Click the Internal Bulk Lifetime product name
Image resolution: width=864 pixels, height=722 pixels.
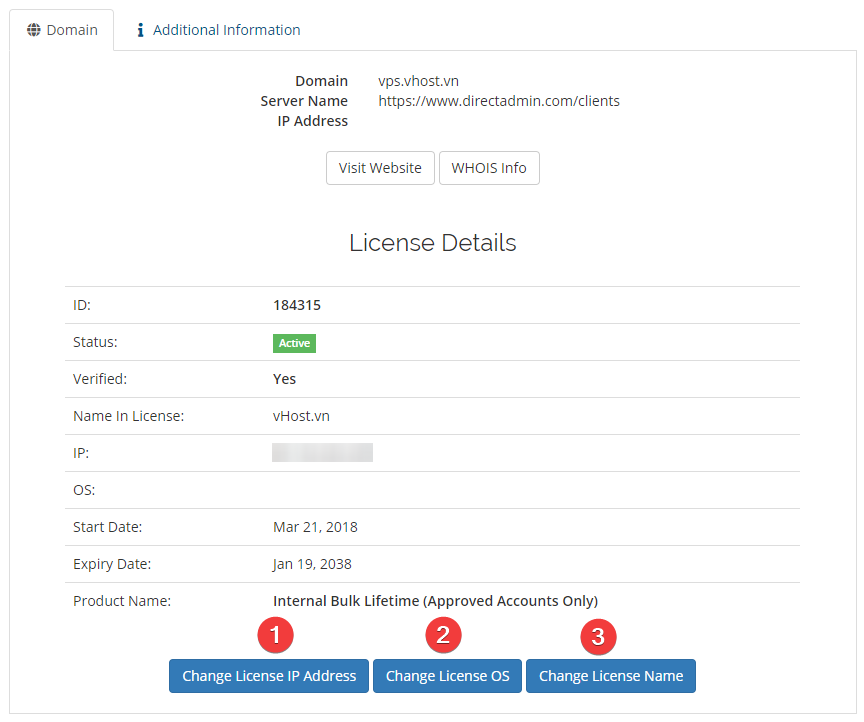click(x=435, y=601)
